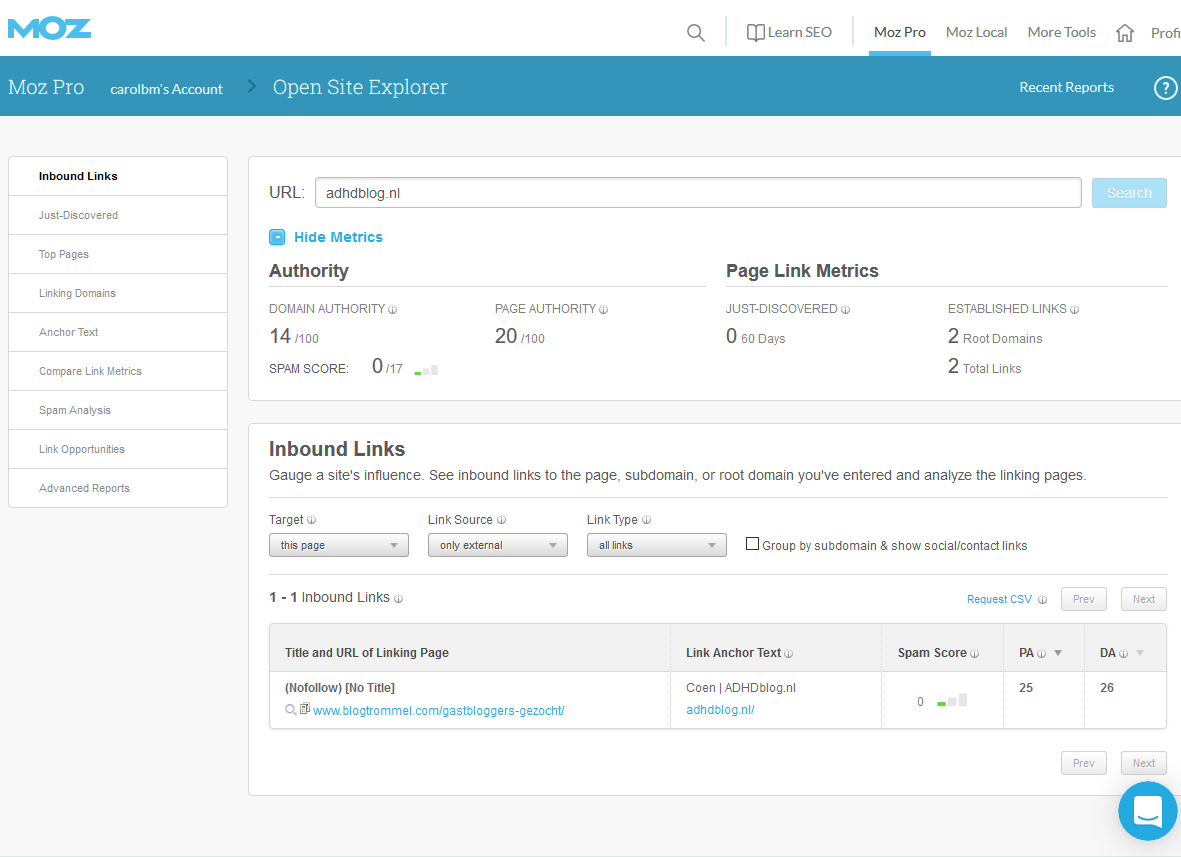Click magnifier icon beside blogtrommel link
Image resolution: width=1181 pixels, height=857 pixels.
(291, 709)
